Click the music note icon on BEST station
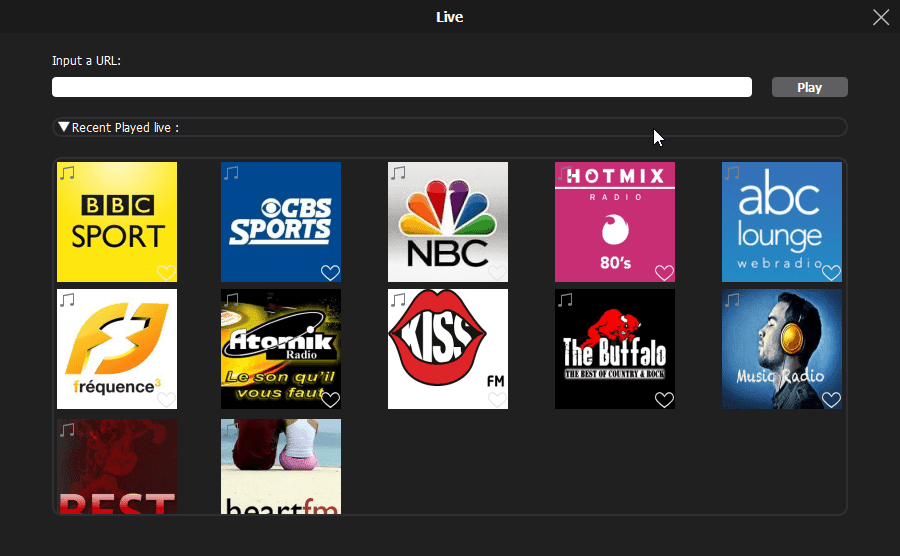The height and width of the screenshot is (556, 900). (x=68, y=430)
